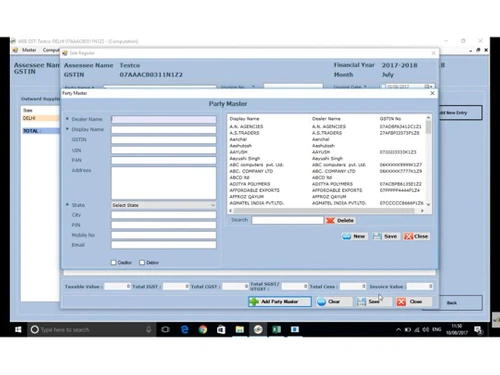This screenshot has width=500, height=375.
Task: Open the Master menu
Action: 29,50
